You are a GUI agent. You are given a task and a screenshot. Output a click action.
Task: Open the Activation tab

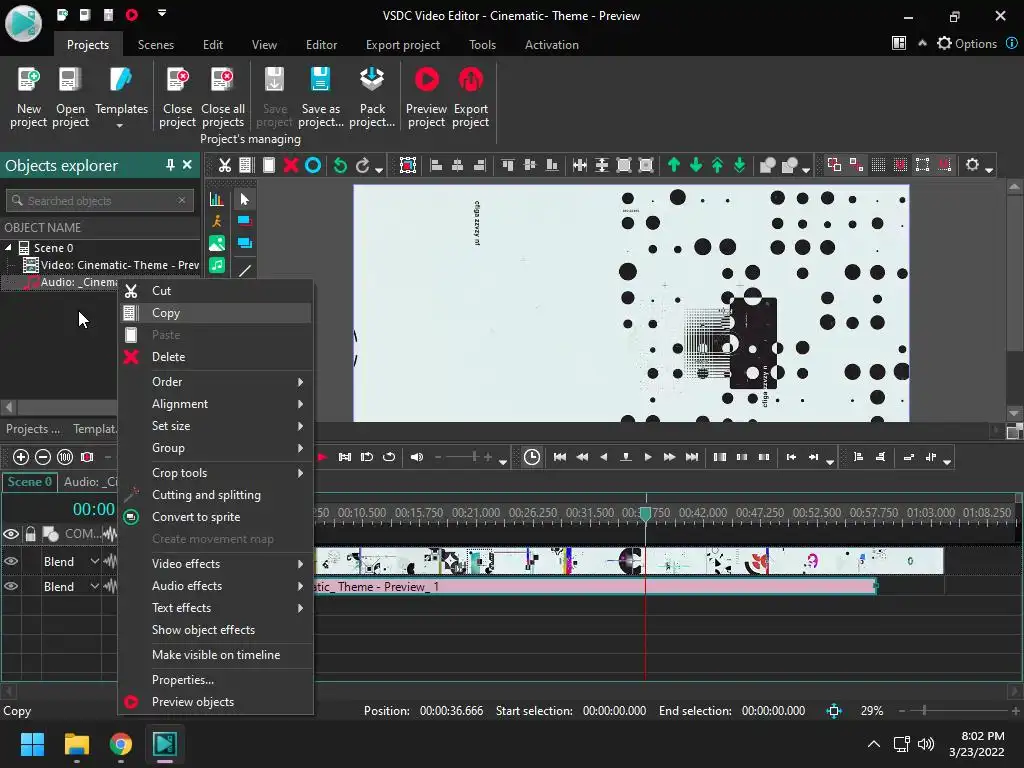pos(551,44)
